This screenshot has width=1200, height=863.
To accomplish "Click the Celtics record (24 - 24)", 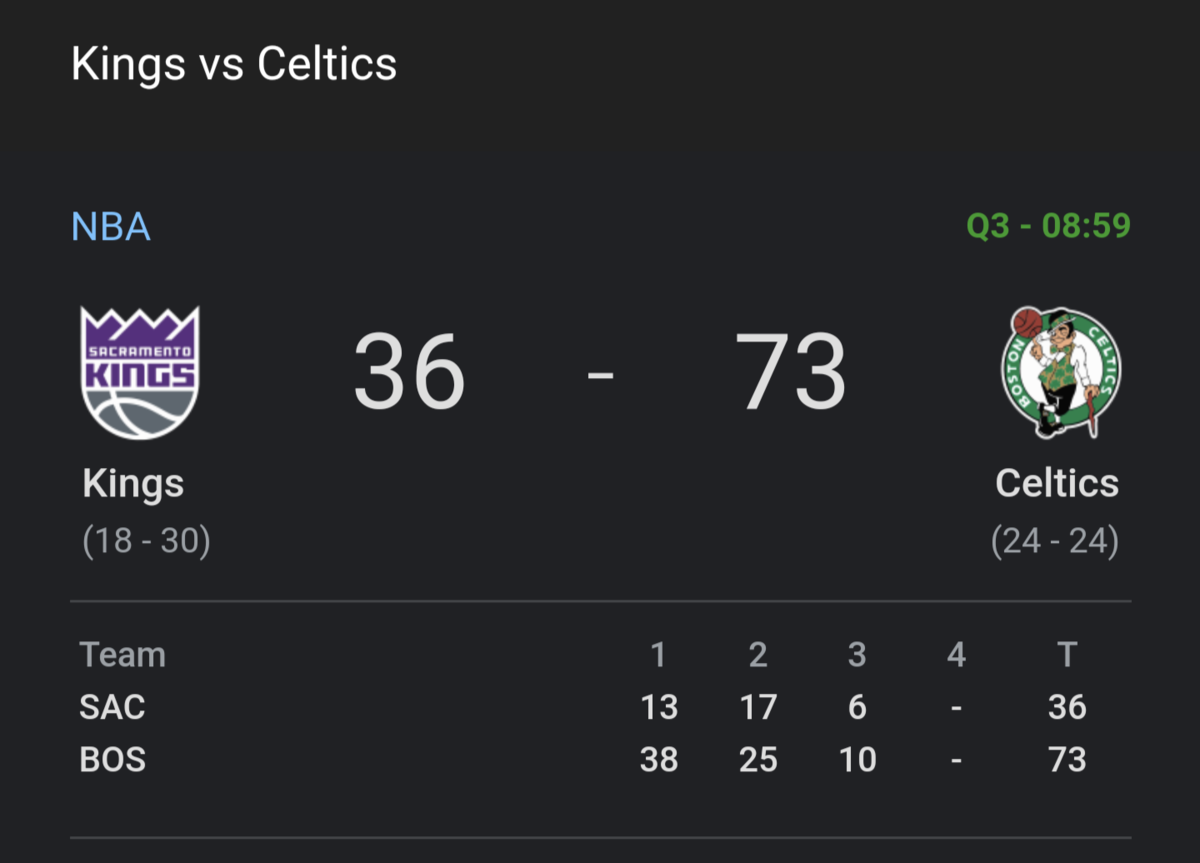I will click(x=1054, y=541).
